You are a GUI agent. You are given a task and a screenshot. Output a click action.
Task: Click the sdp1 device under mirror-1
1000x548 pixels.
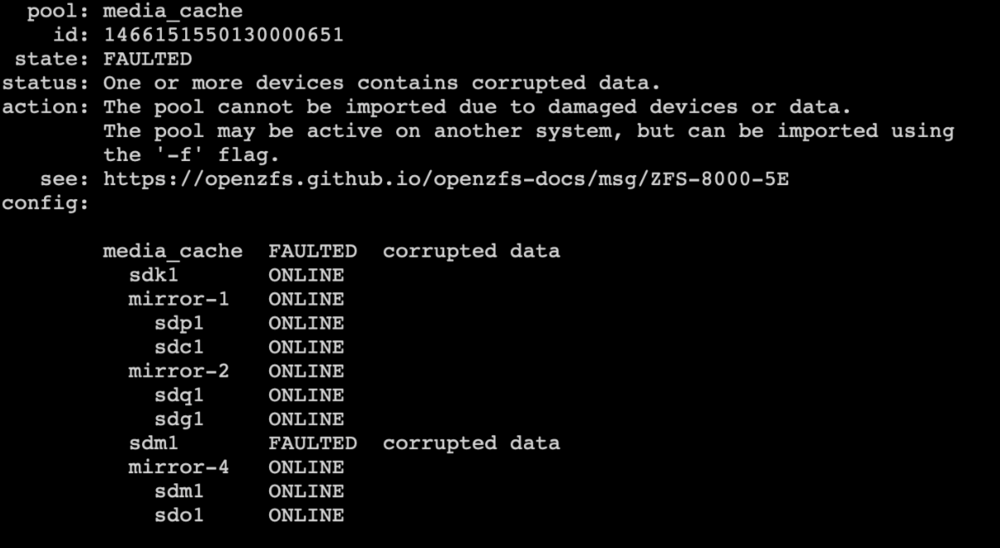pyautogui.click(x=179, y=323)
